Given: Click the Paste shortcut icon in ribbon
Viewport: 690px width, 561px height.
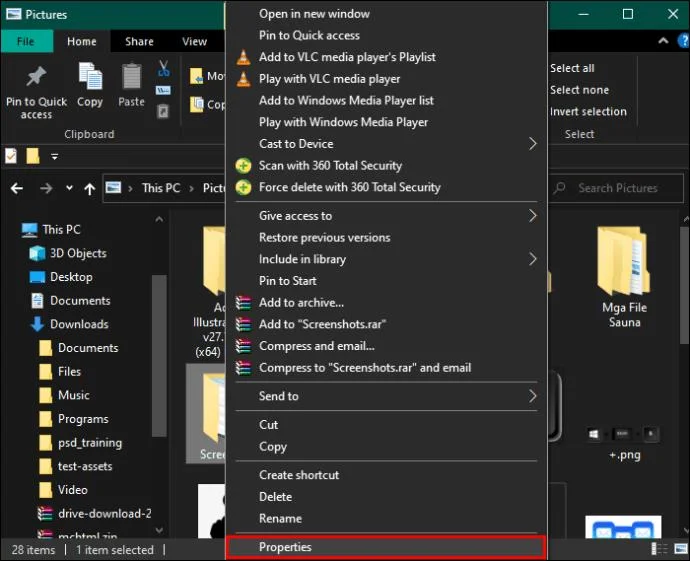Looking at the screenshot, I should pos(163,111).
